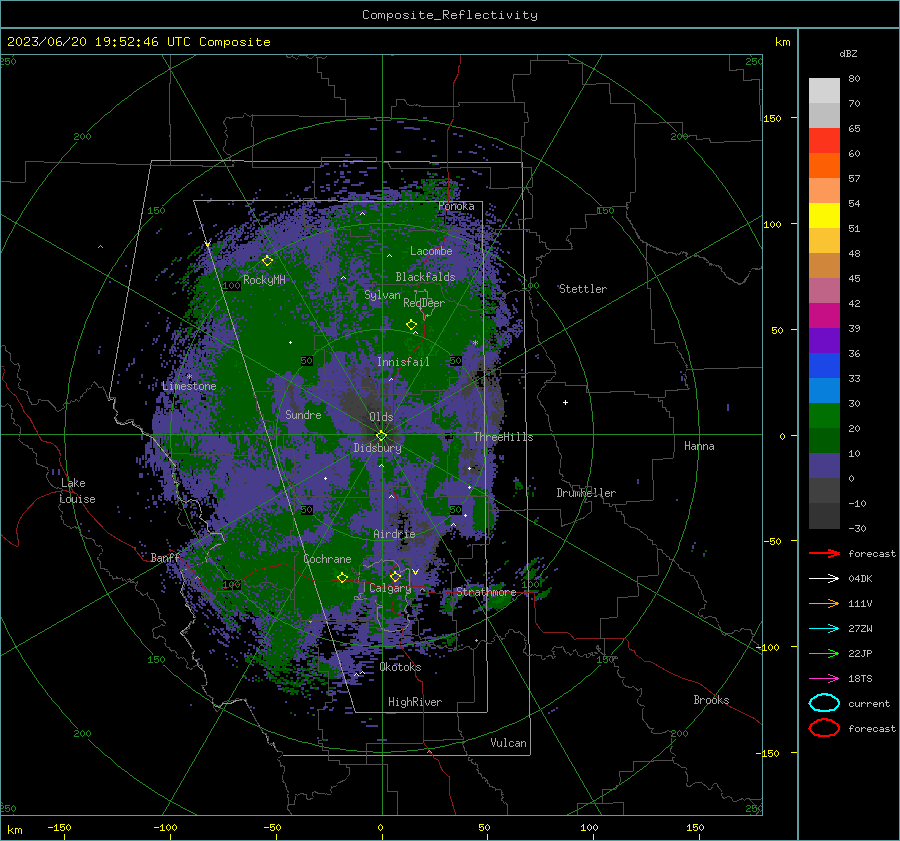Select the cyan 27ZW arrow icon
Screen dimensions: 900x841
(824, 629)
